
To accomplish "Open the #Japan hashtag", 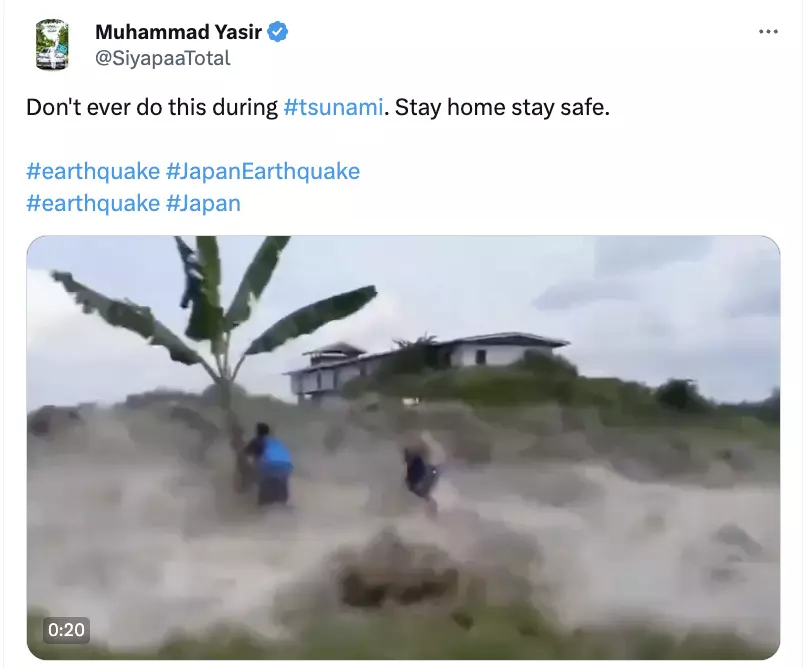I will click(203, 203).
